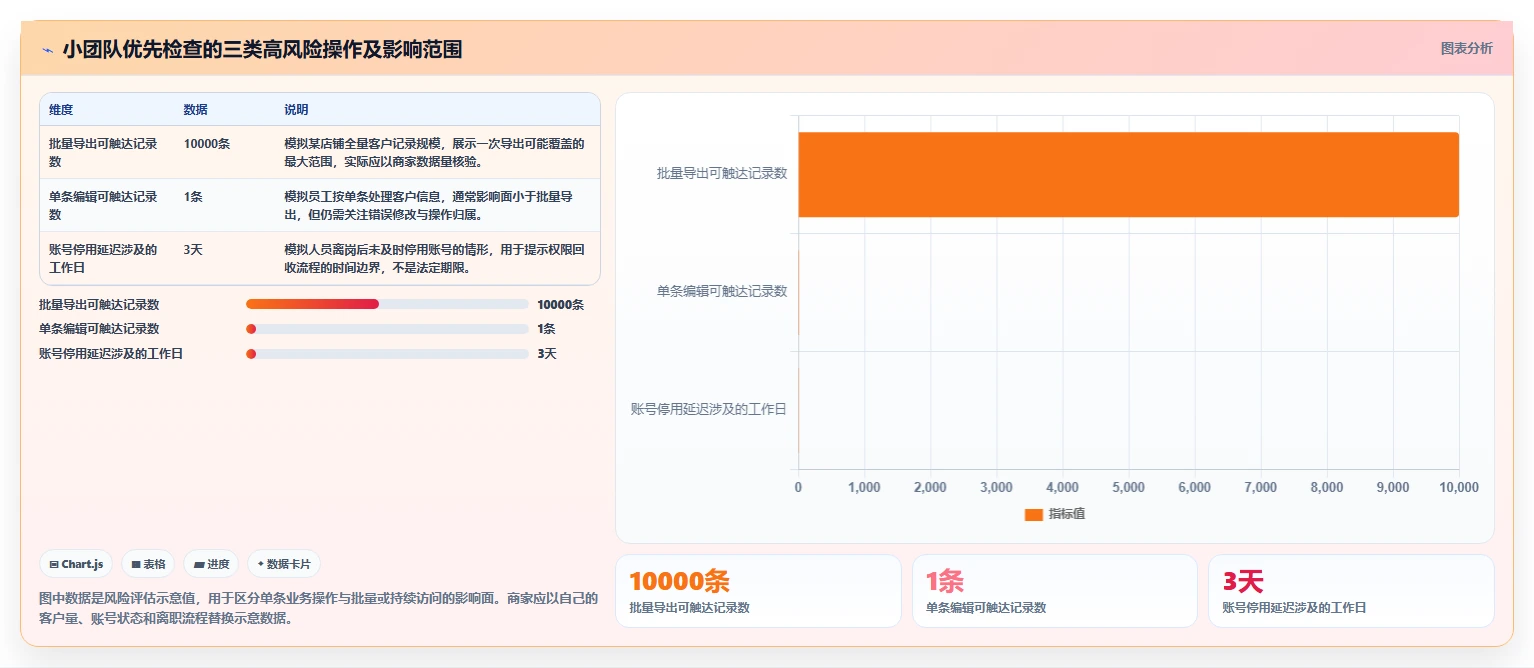1534x668 pixels.
Task: Click the 3天 value beside the progress bar
Action: pos(546,354)
